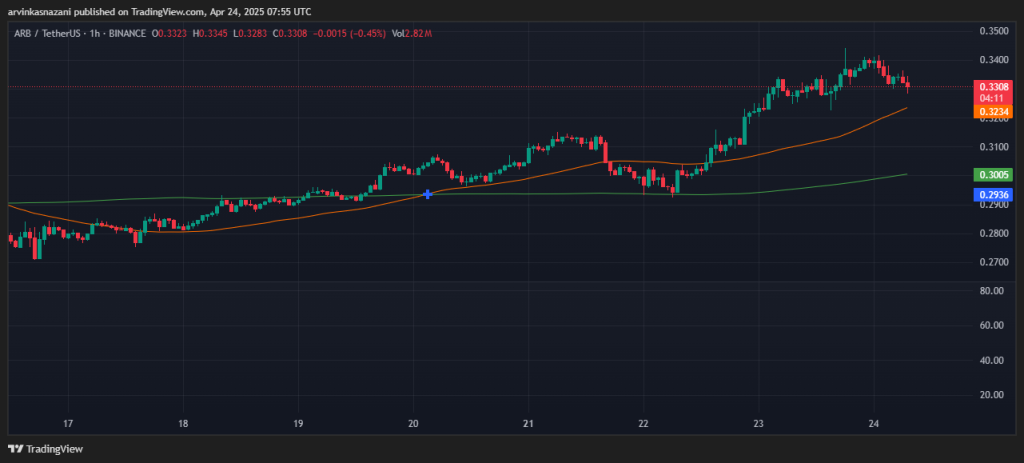Click the date label 17 on time axis
The width and height of the screenshot is (1024, 463).
click(x=68, y=423)
